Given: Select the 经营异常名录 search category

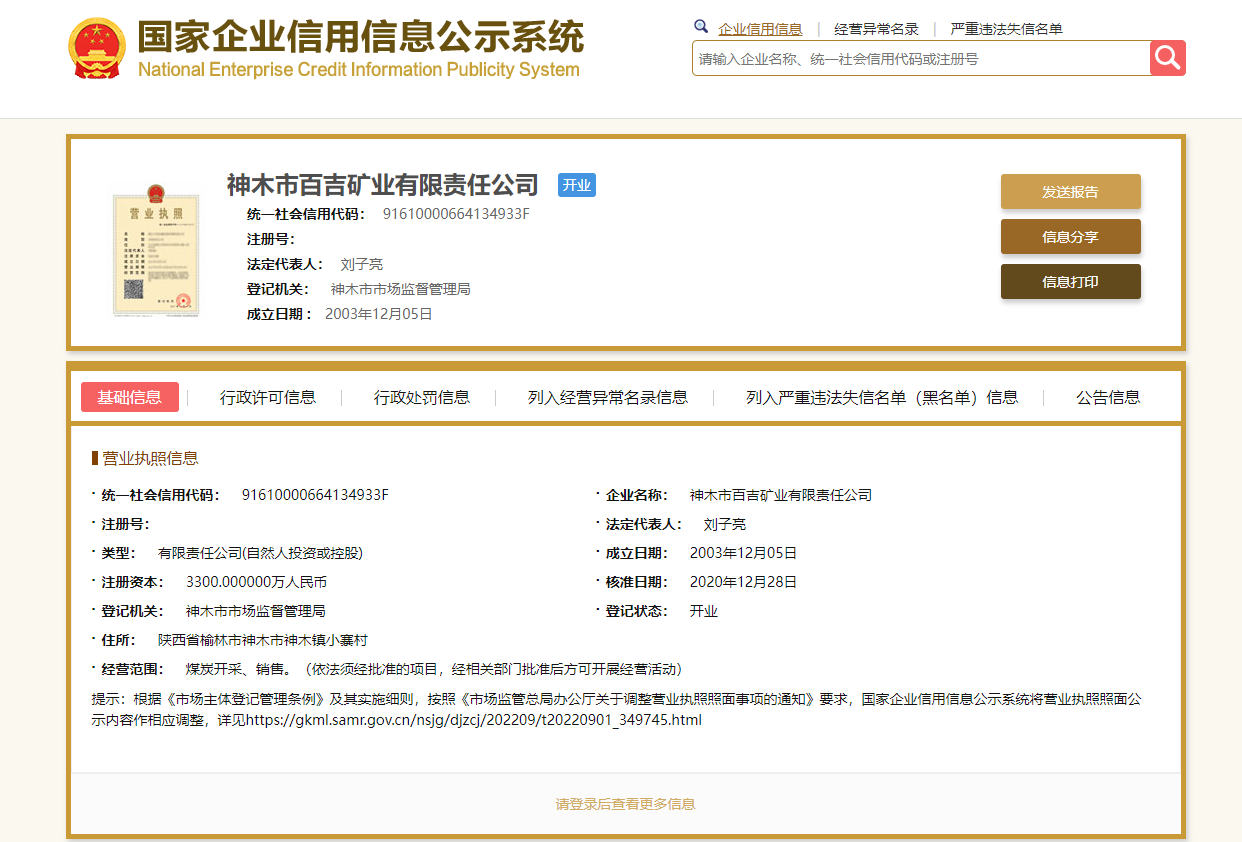Looking at the screenshot, I should (x=876, y=29).
